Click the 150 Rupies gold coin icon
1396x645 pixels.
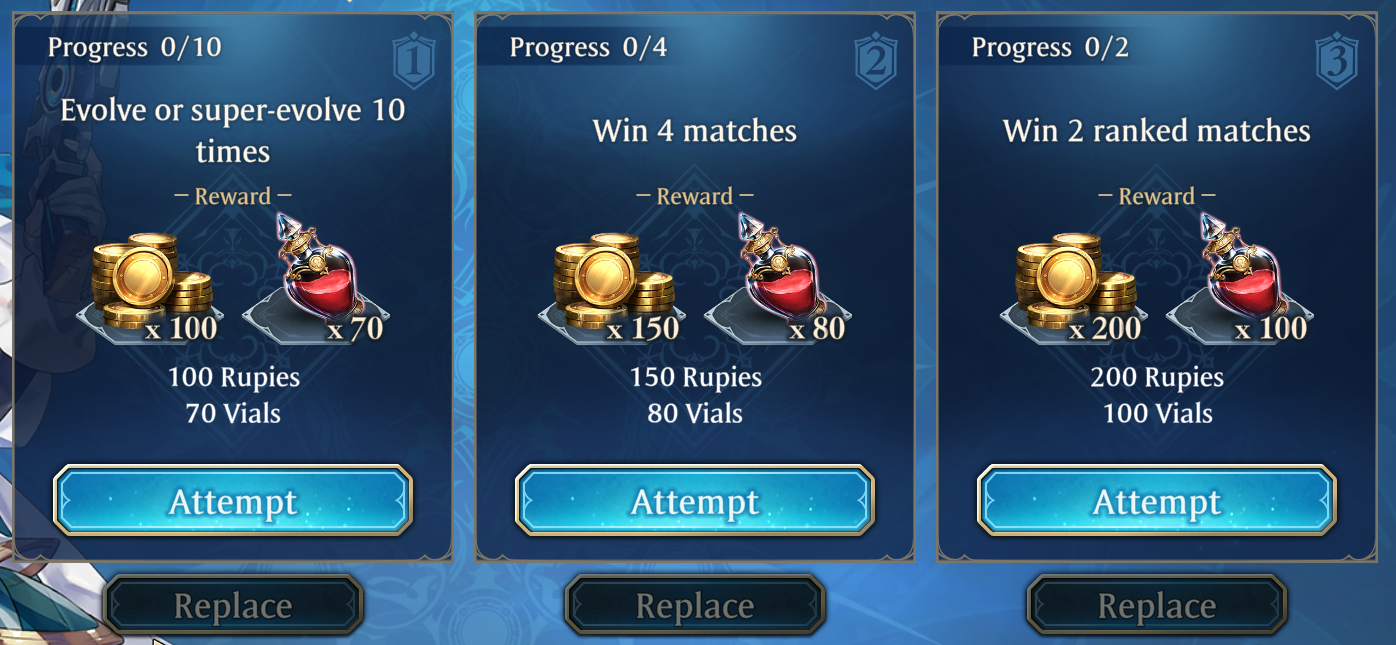tap(613, 284)
